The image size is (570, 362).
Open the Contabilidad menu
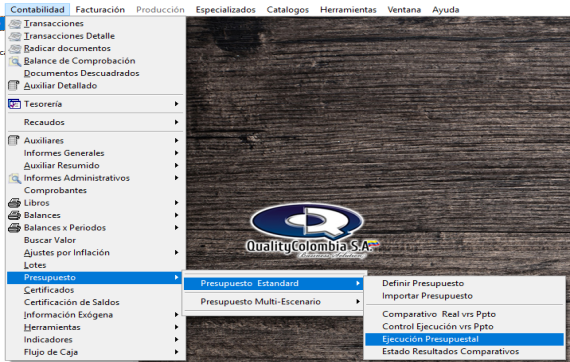[37, 9]
